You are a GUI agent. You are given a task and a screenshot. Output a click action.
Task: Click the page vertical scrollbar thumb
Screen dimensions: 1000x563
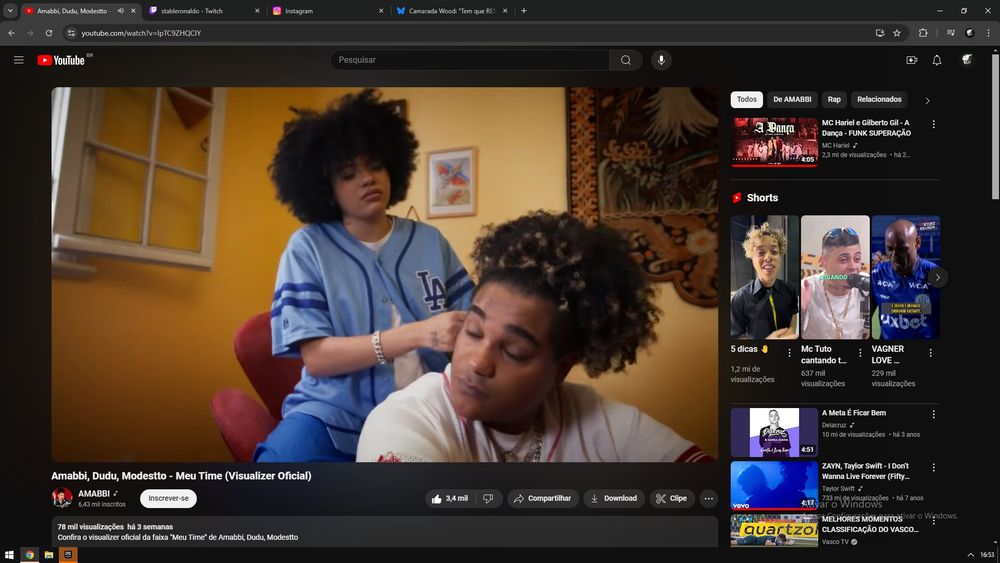click(x=995, y=128)
